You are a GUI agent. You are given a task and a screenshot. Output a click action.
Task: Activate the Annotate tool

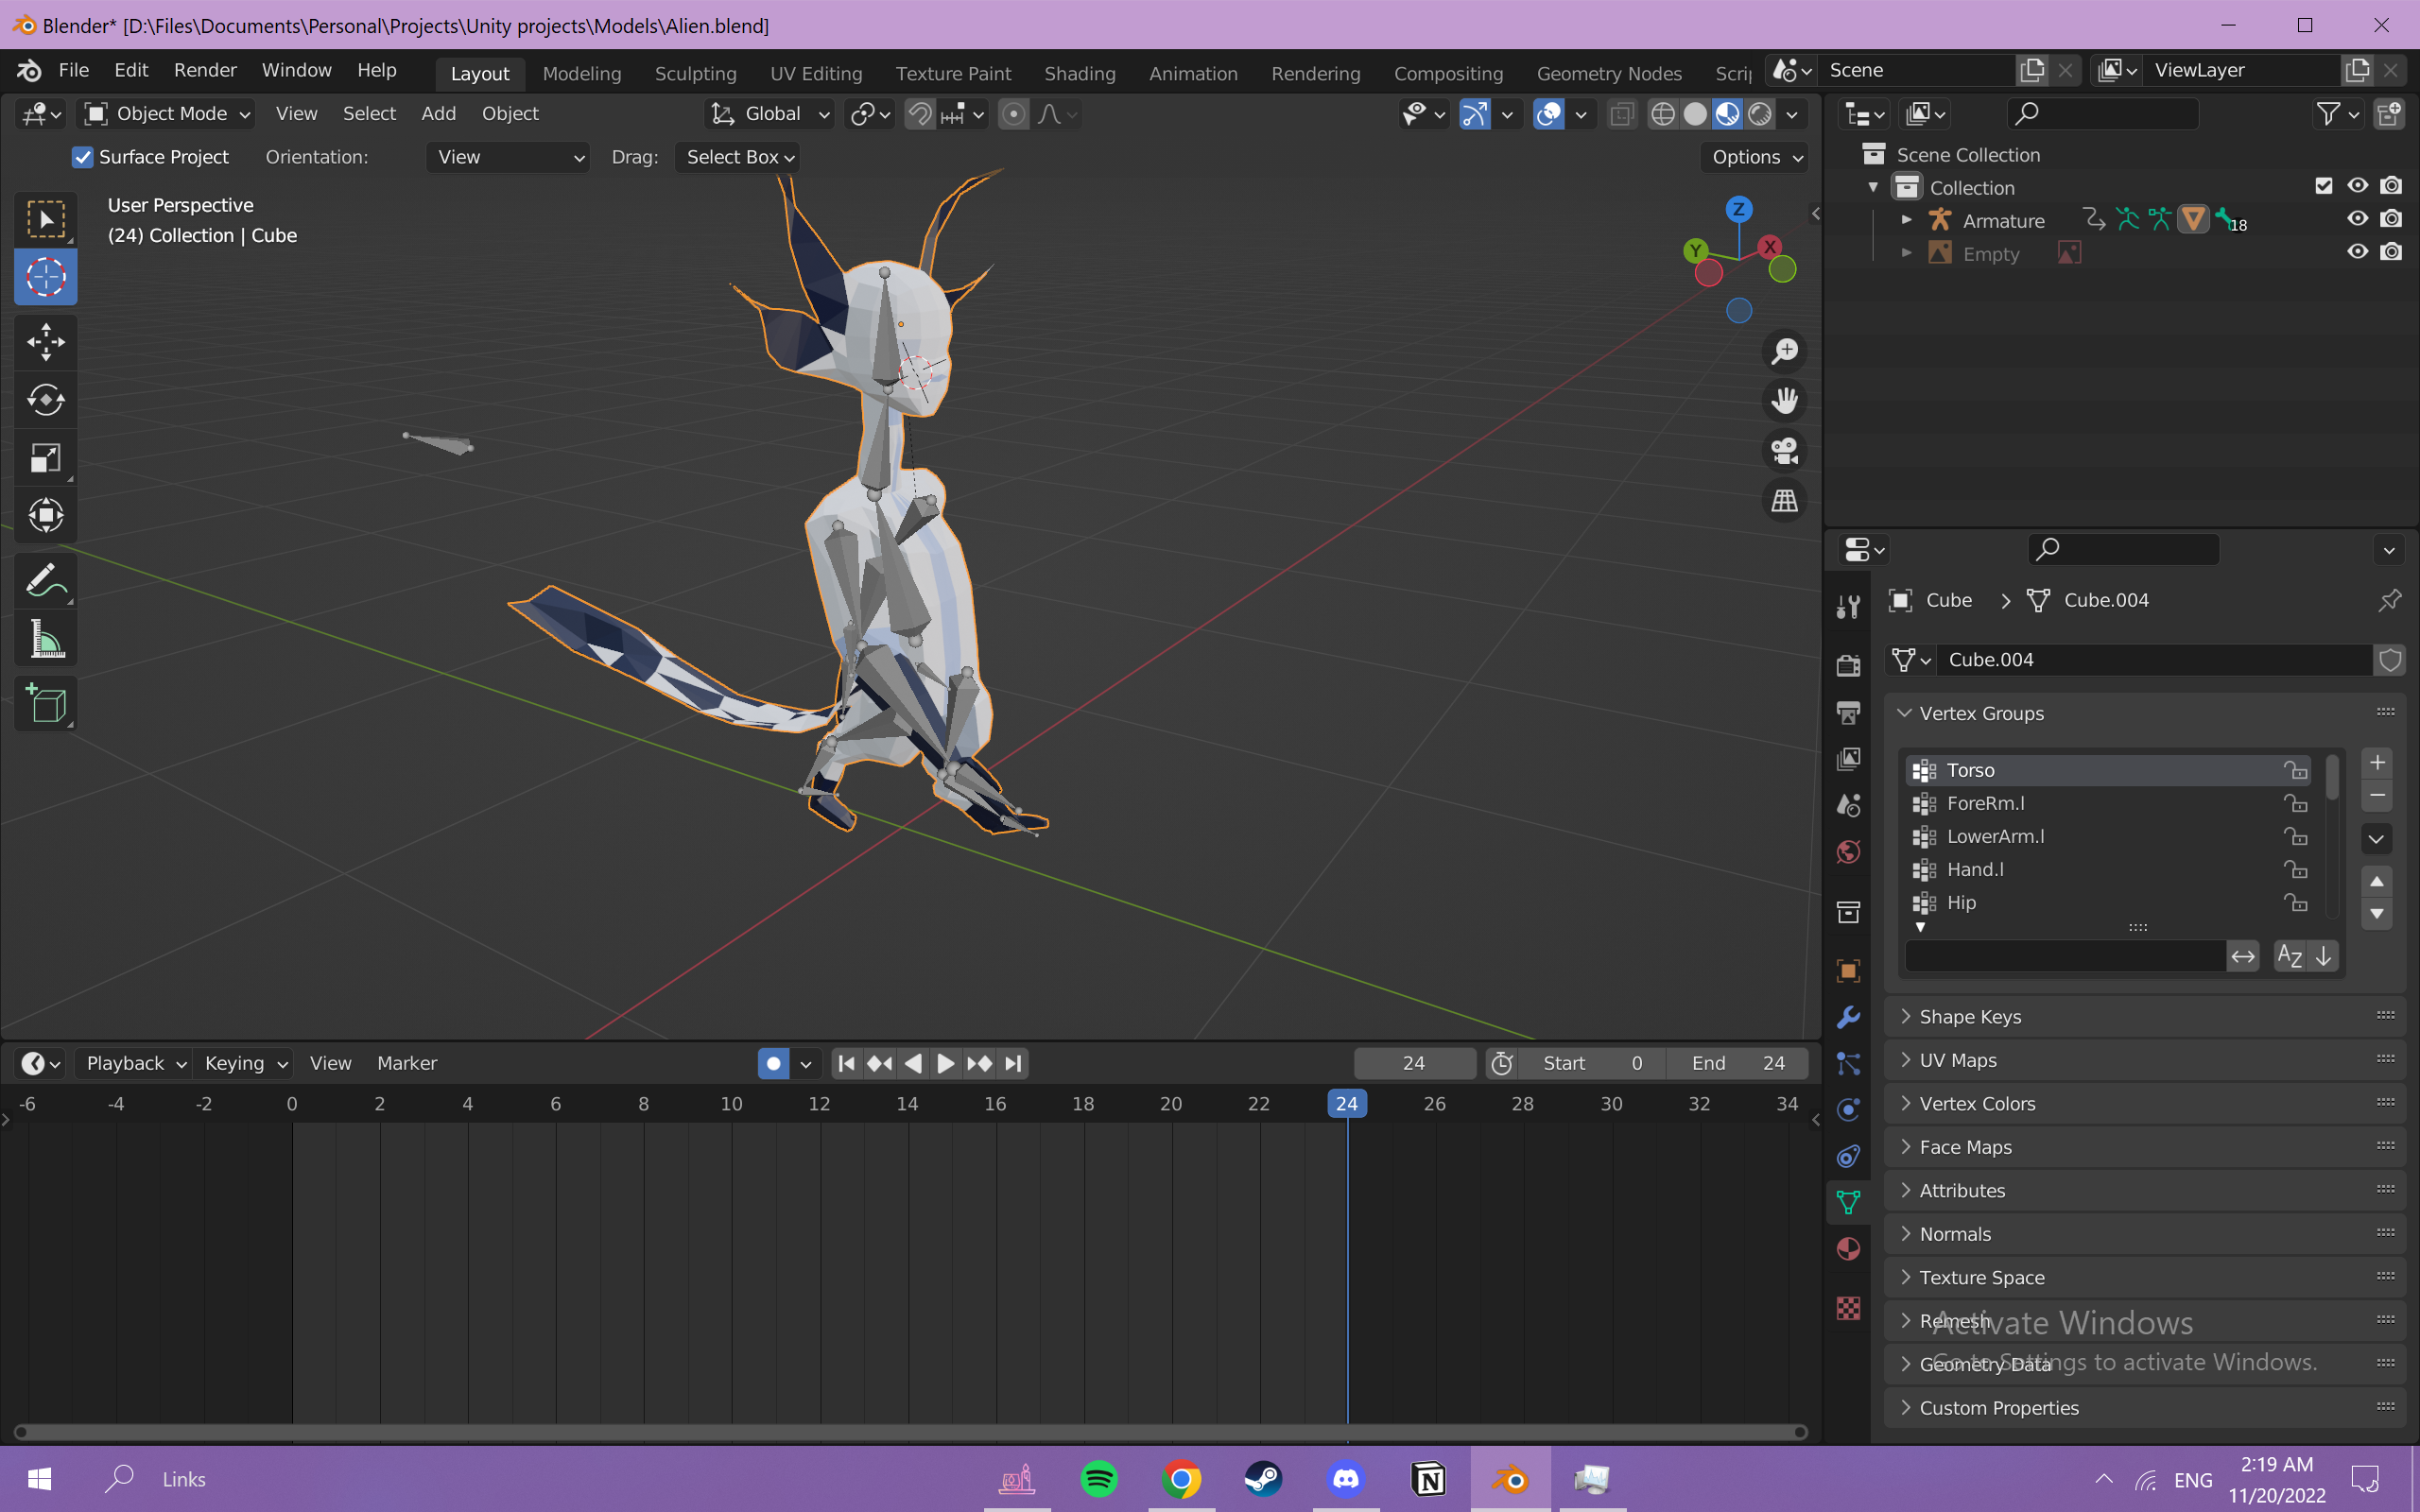(x=46, y=581)
